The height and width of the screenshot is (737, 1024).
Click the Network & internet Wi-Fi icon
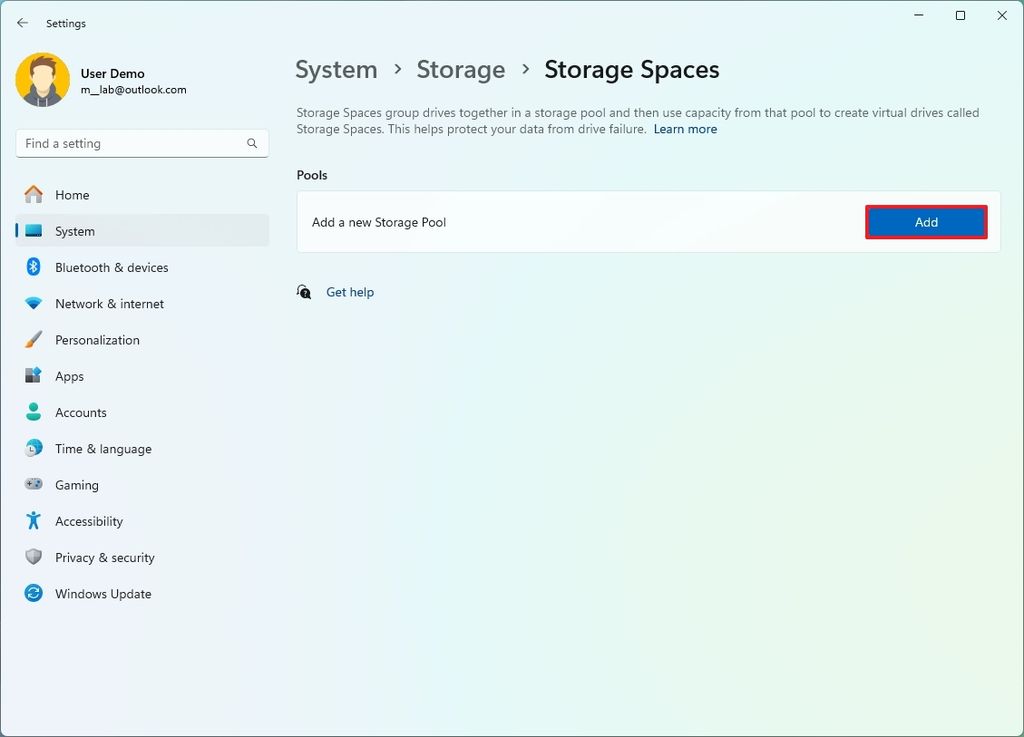pos(34,304)
